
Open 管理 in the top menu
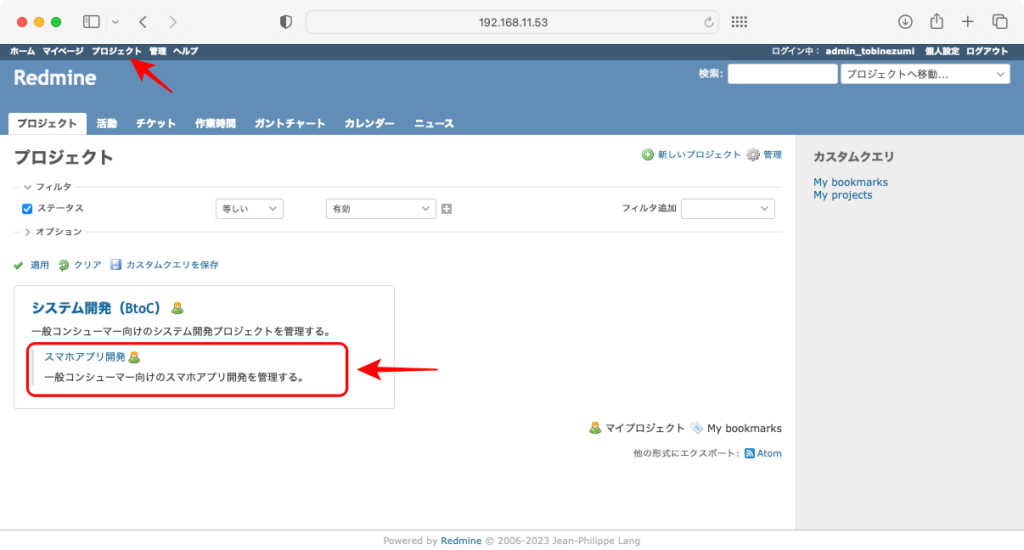[x=157, y=51]
